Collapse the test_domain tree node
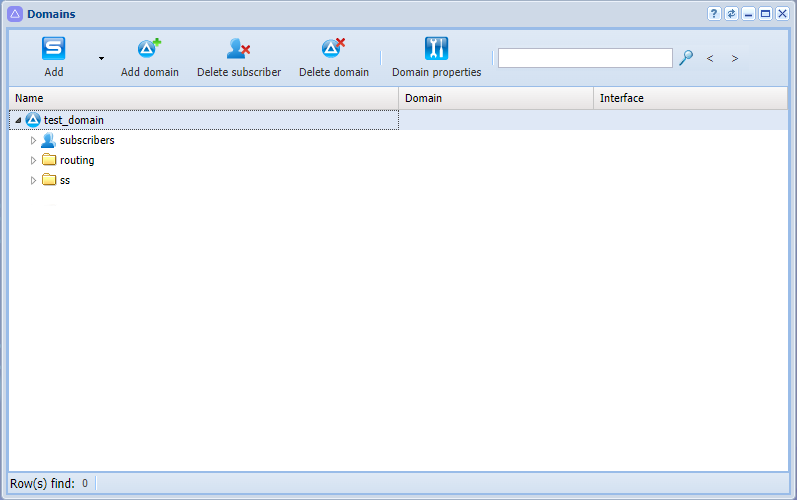The width and height of the screenshot is (797, 500). click(18, 120)
